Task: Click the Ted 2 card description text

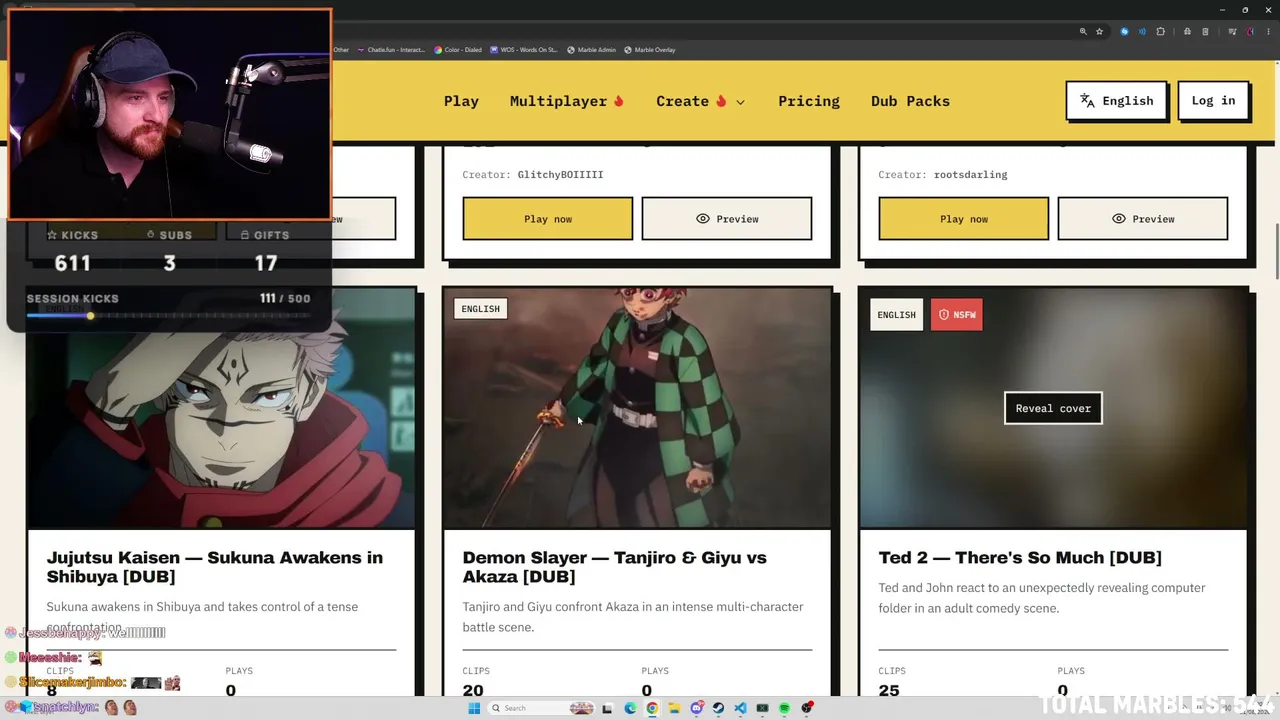Action: 1042,598
